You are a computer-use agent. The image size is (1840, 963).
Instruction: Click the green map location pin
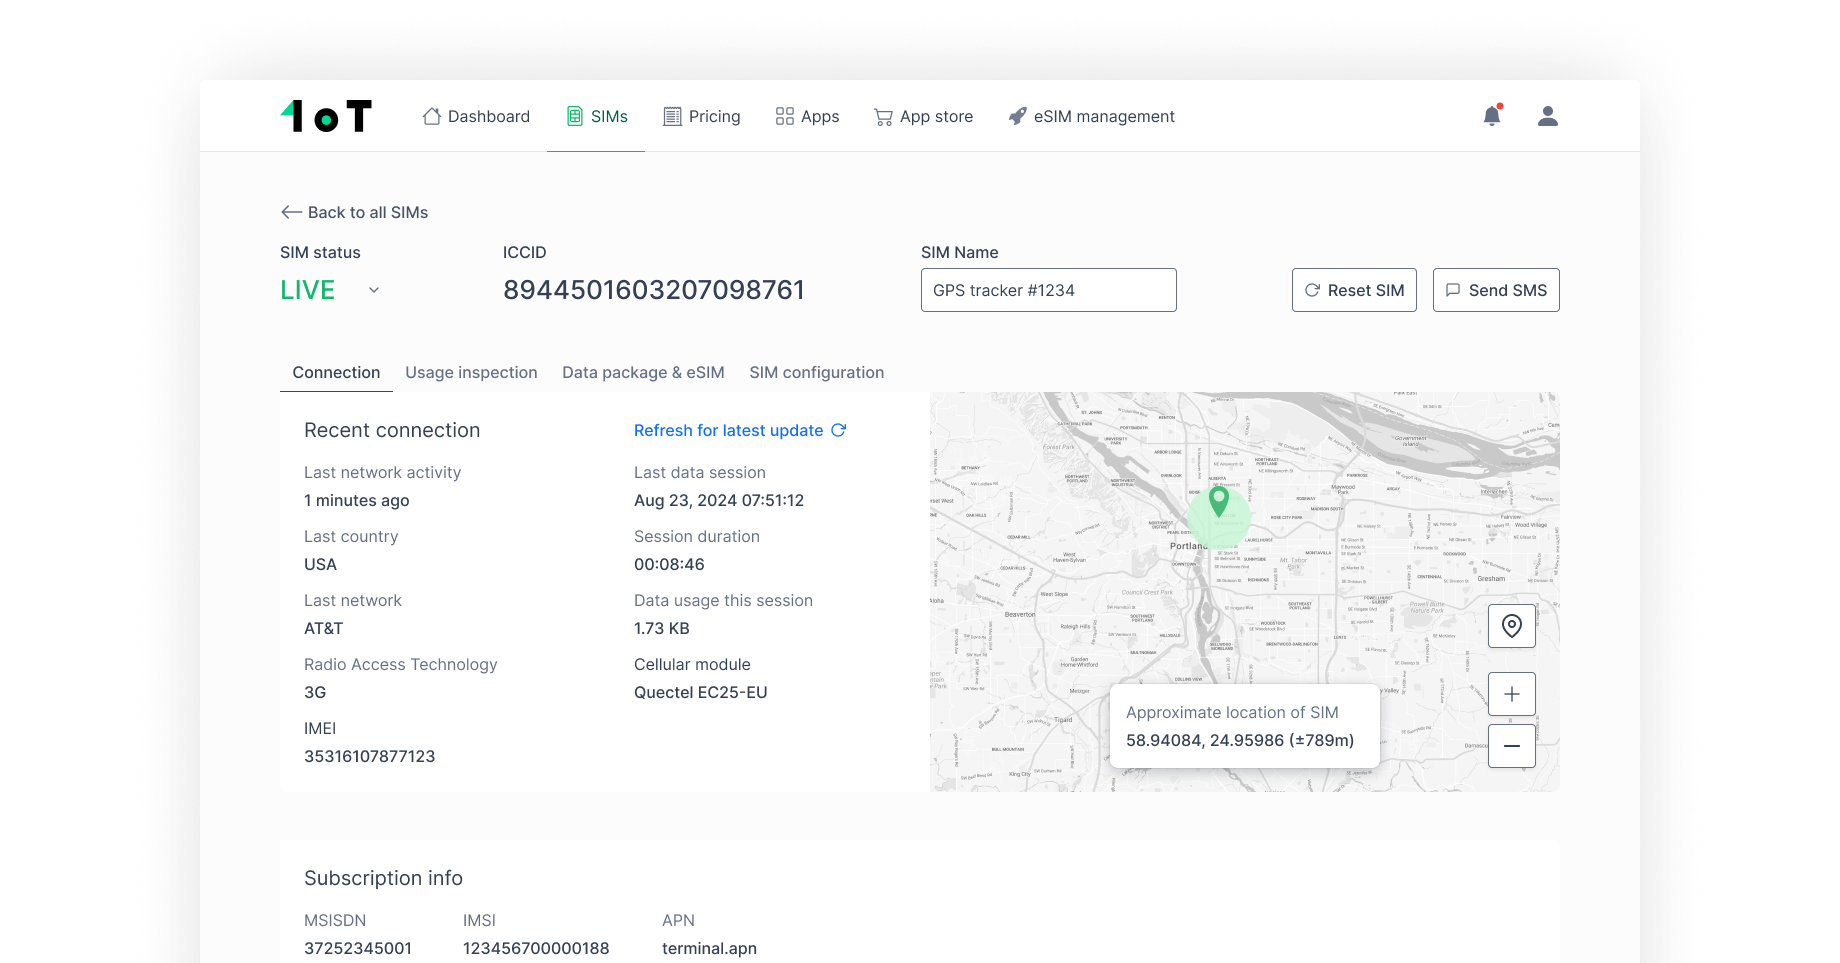point(1218,500)
